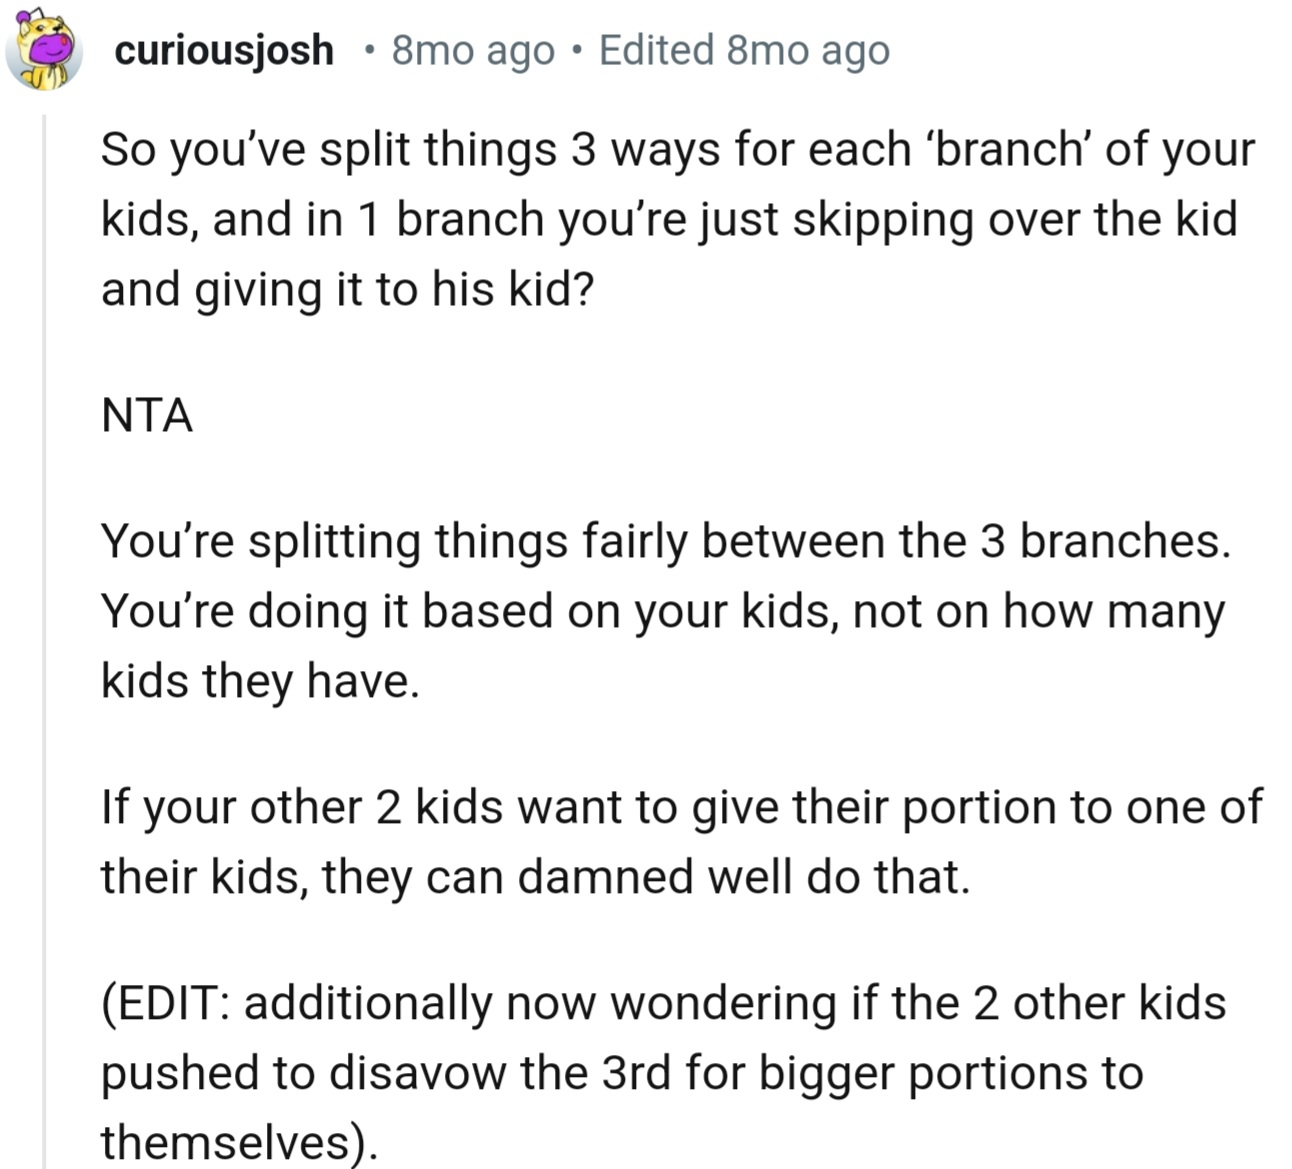
Task: Click the NTA verdict text
Action: [147, 415]
